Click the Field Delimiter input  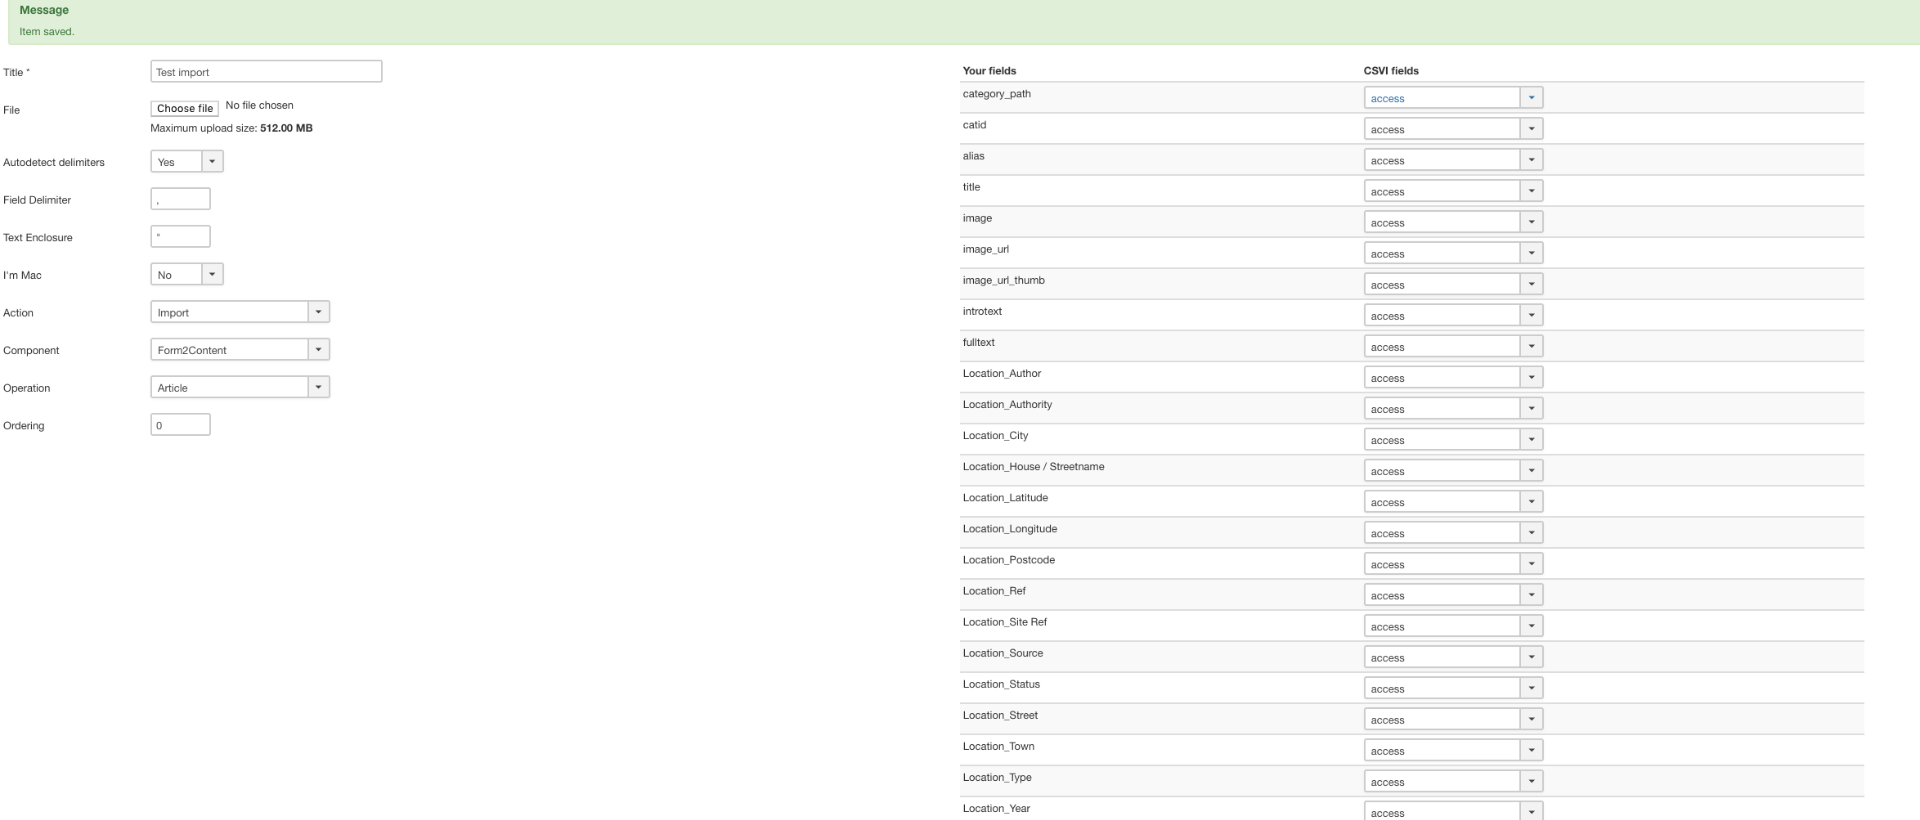pyautogui.click(x=180, y=199)
